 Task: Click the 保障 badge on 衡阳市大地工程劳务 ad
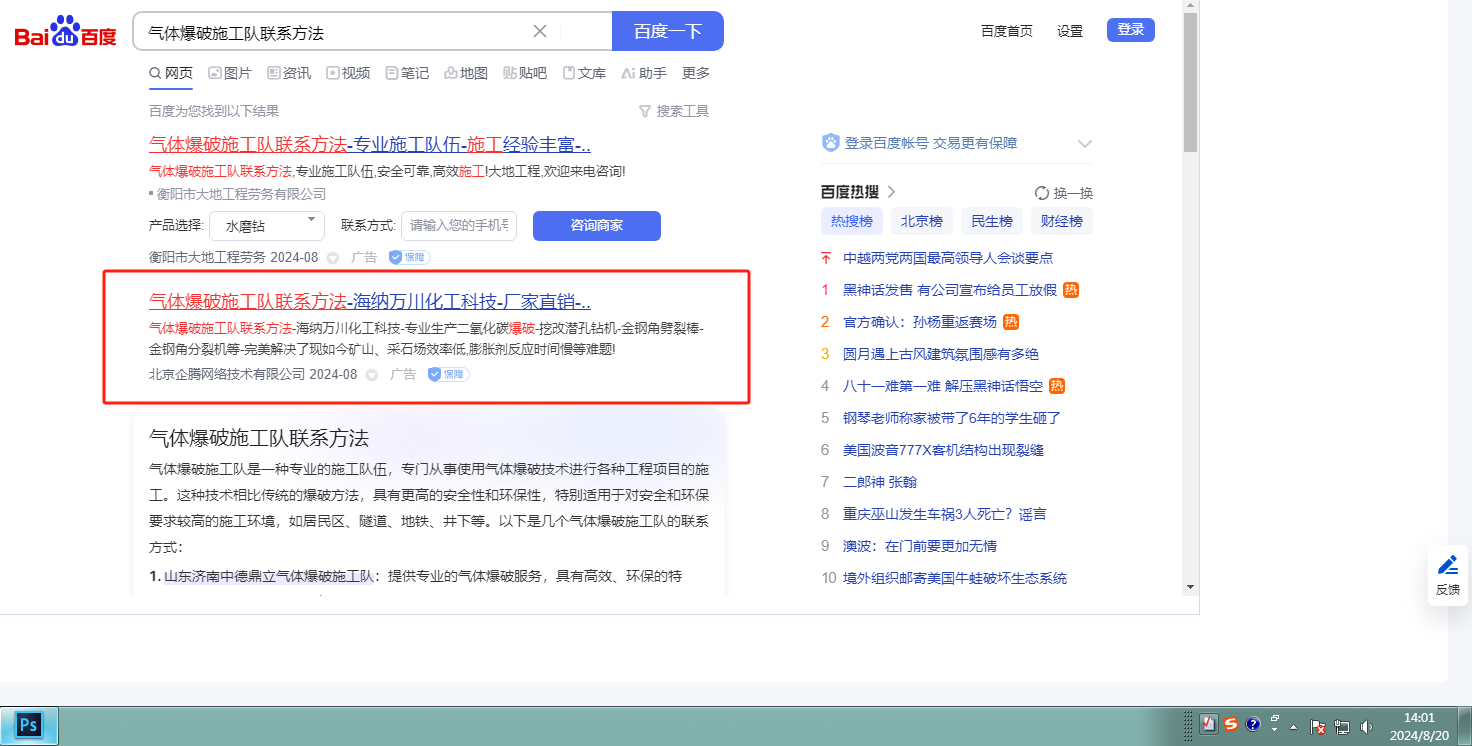tap(410, 257)
